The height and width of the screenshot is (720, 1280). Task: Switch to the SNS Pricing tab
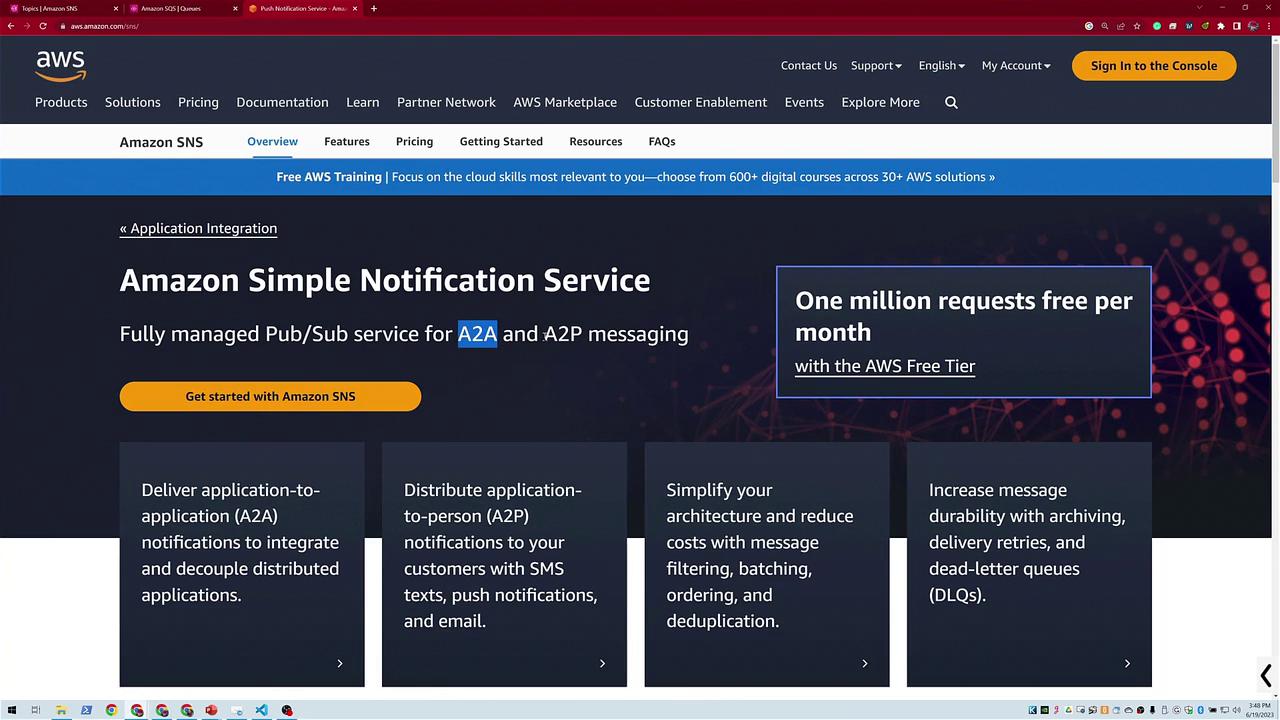pyautogui.click(x=414, y=141)
